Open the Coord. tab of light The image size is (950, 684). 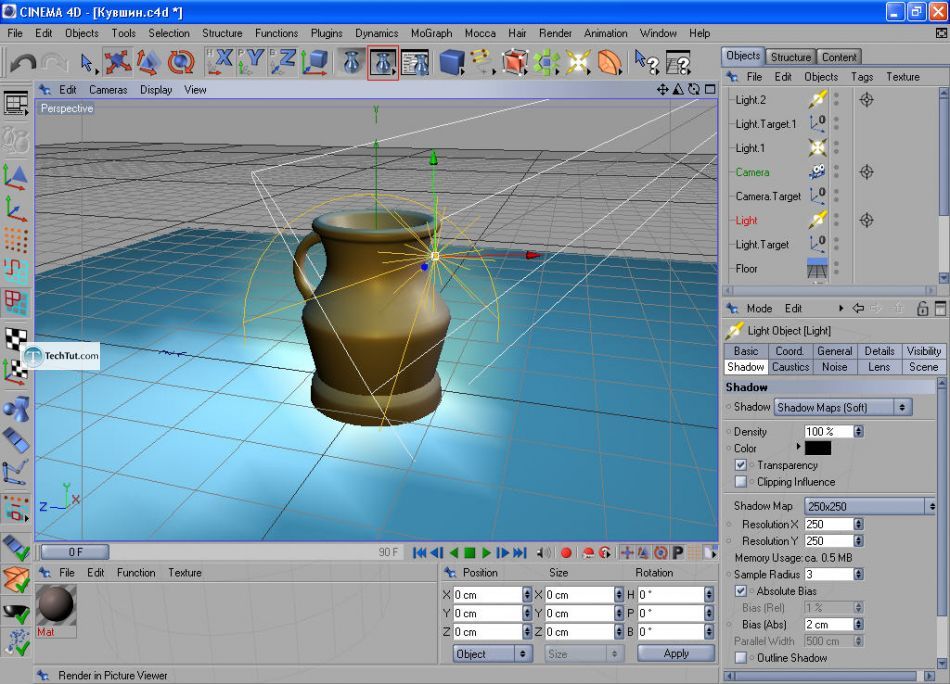coord(789,351)
